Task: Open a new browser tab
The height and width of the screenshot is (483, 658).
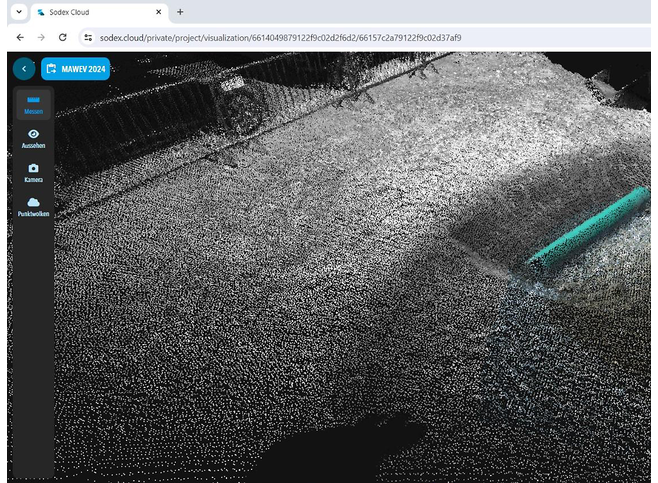Action: click(180, 12)
